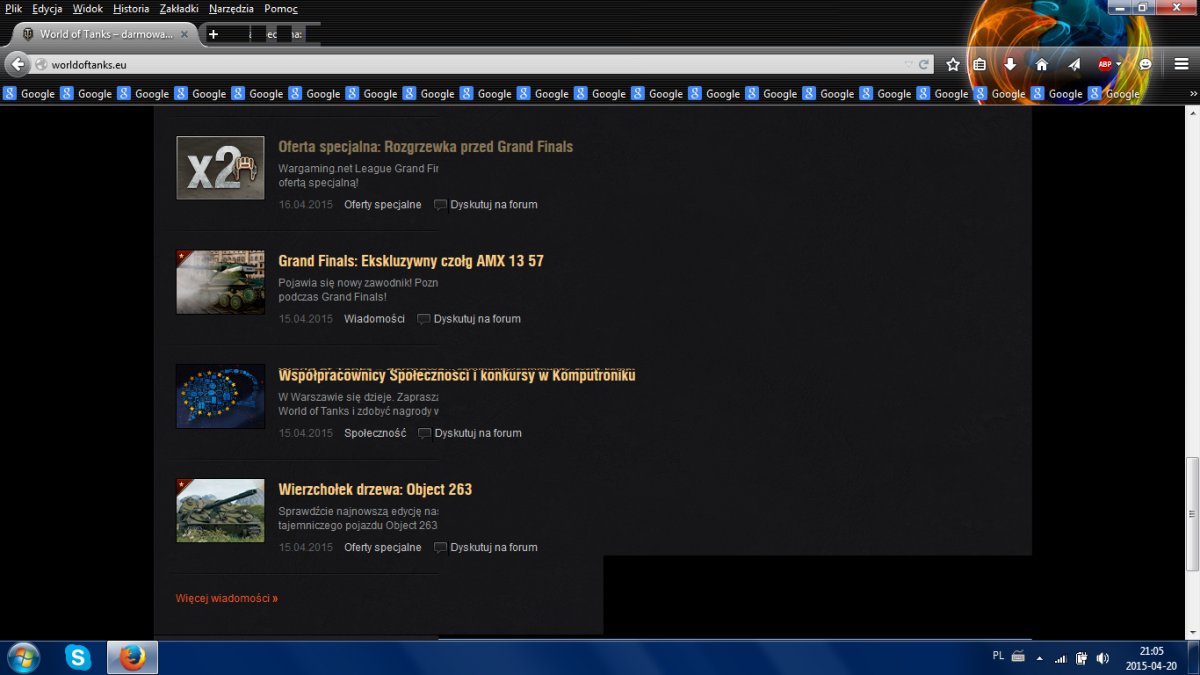
Task: Show hidden tray icons arrow
Action: 1039,658
